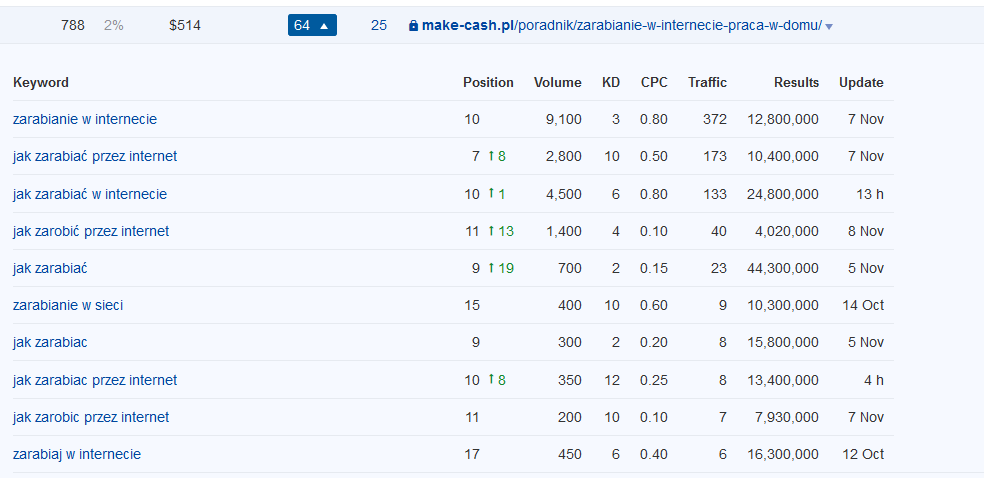The width and height of the screenshot is (984, 478).
Task: Sort by Update column header
Action: pos(861,83)
